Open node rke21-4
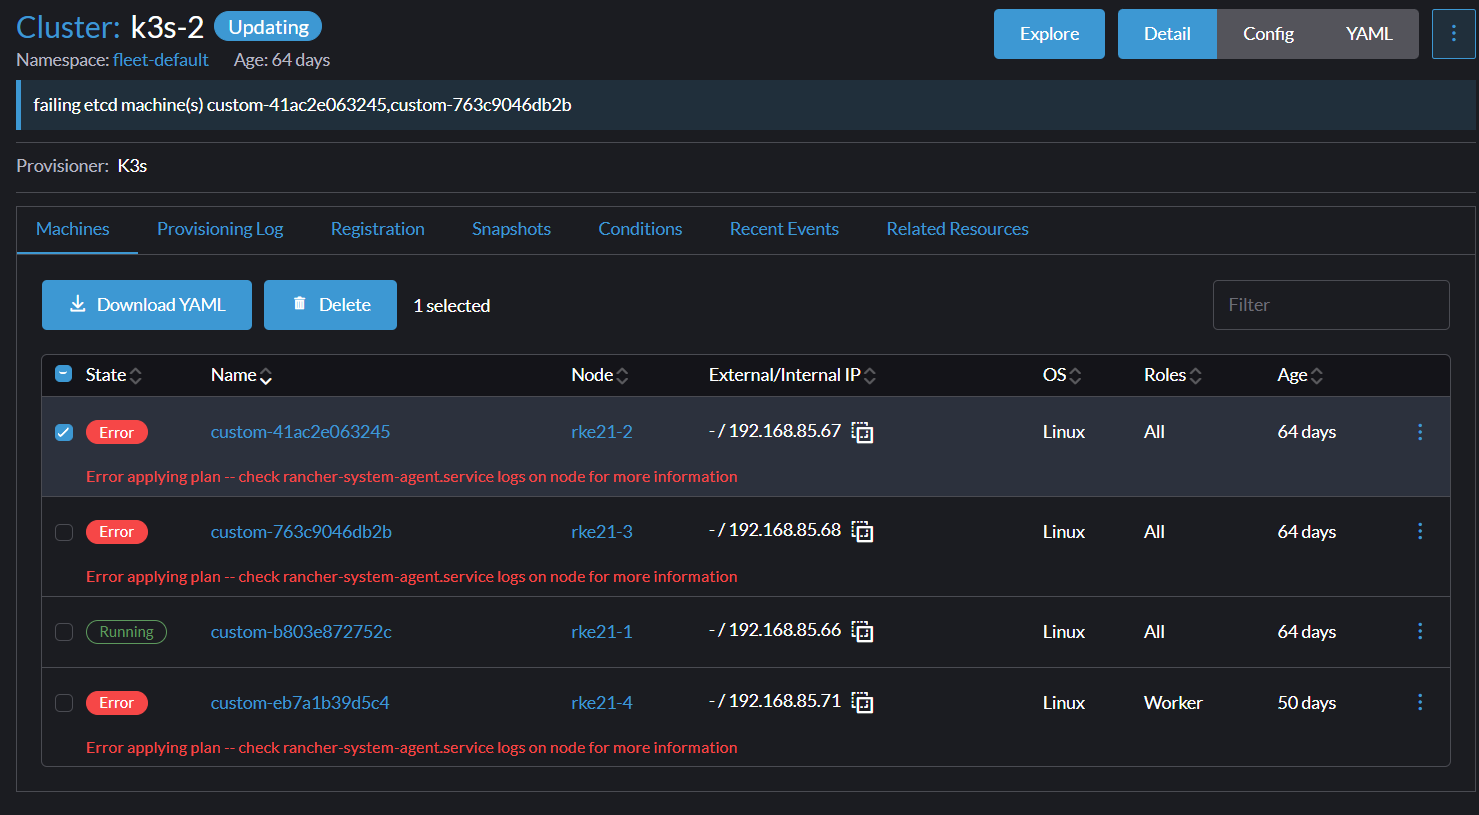 click(602, 703)
